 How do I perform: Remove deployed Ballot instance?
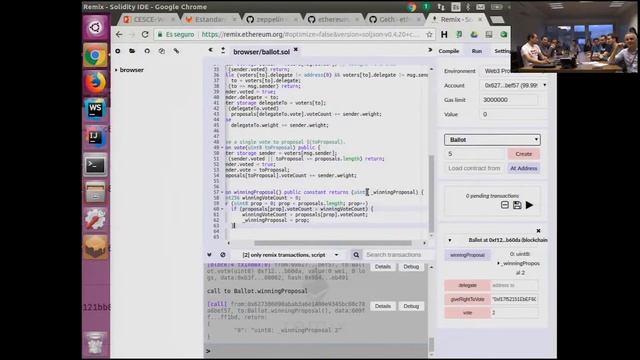coord(538,231)
